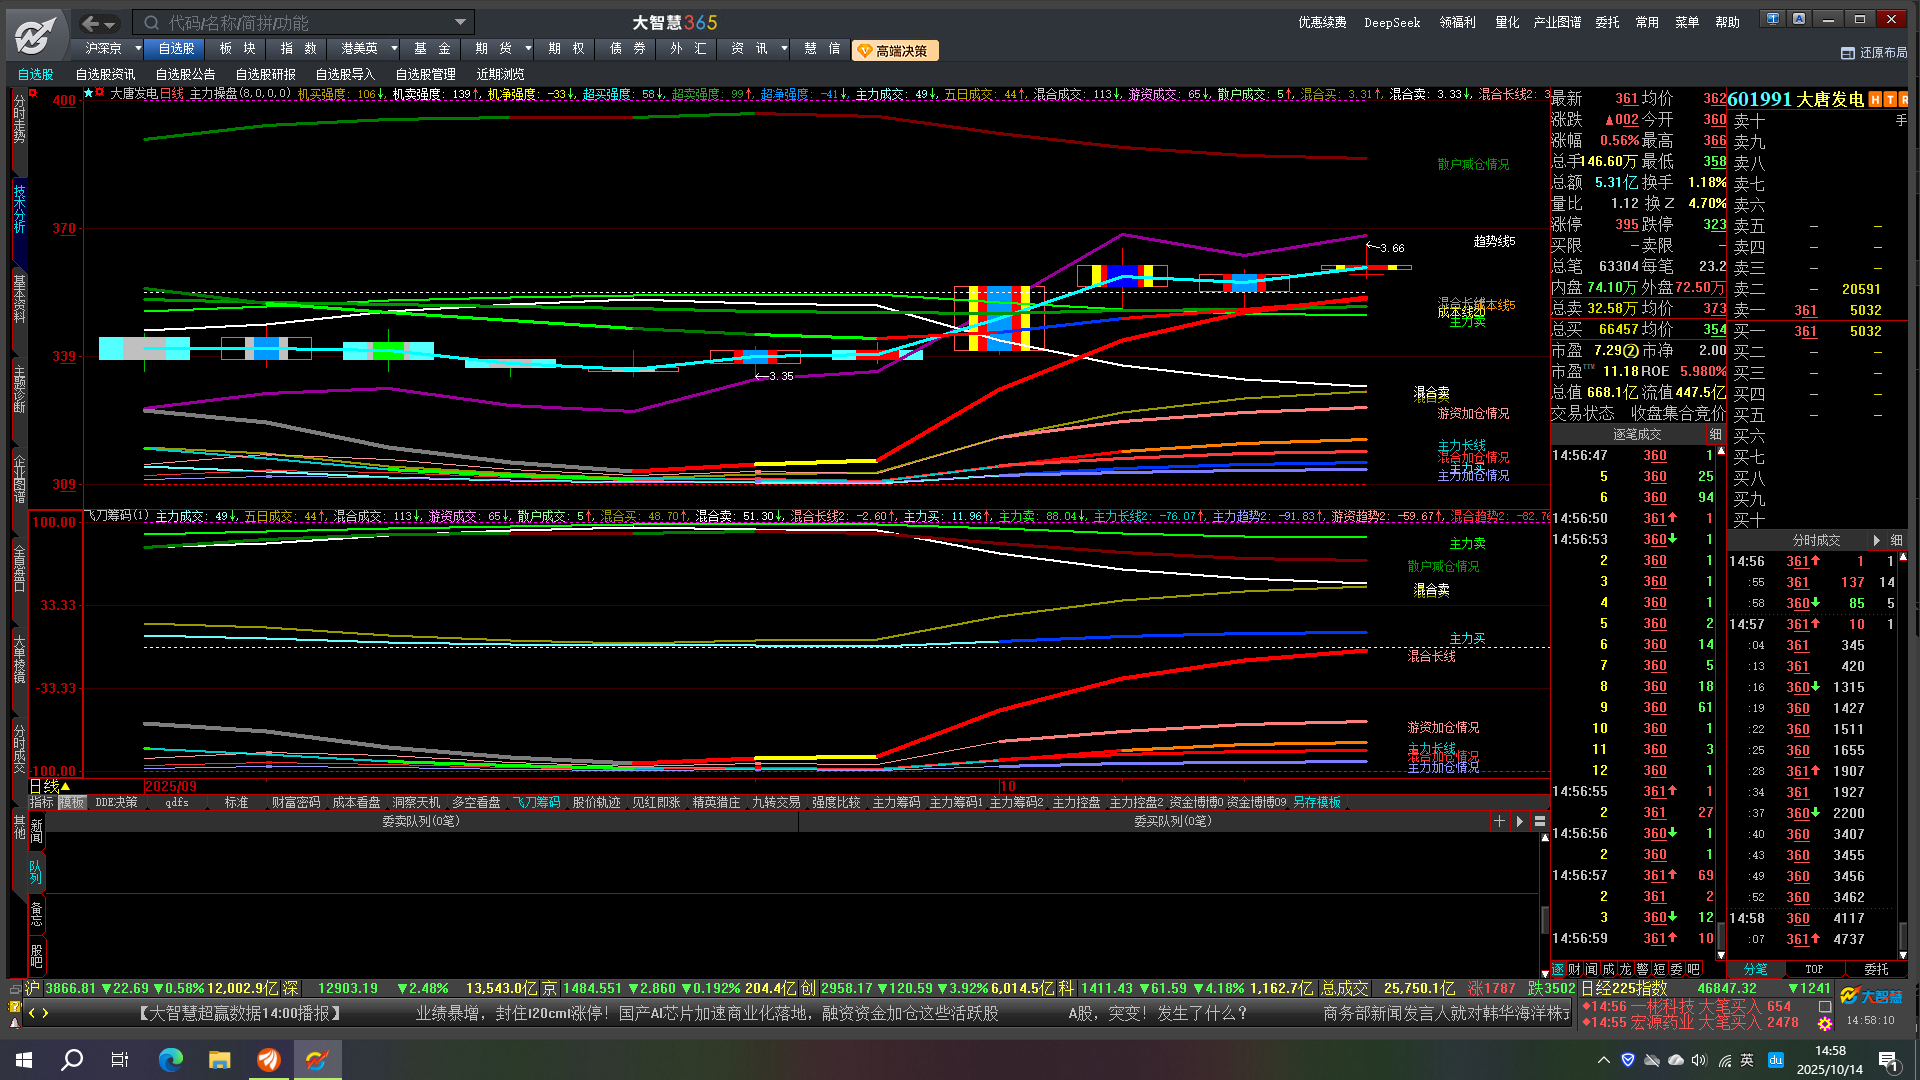
Task: Click the hamburger list icon in queue header
Action: click(x=1540, y=821)
